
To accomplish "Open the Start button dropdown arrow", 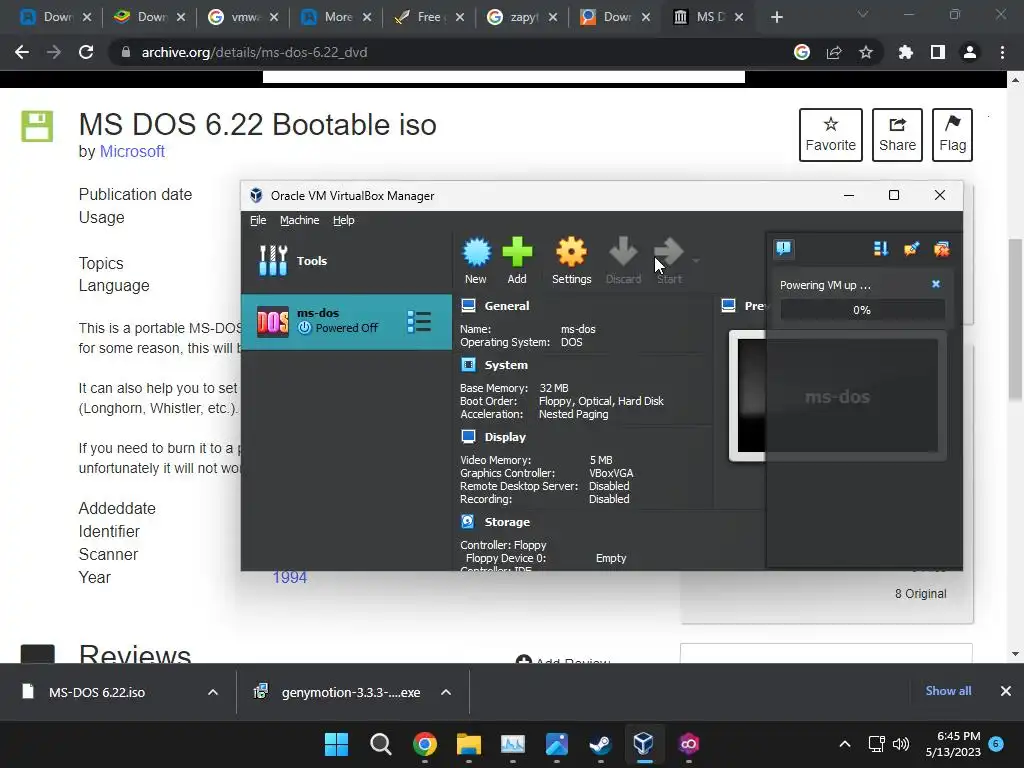I will pyautogui.click(x=696, y=261).
